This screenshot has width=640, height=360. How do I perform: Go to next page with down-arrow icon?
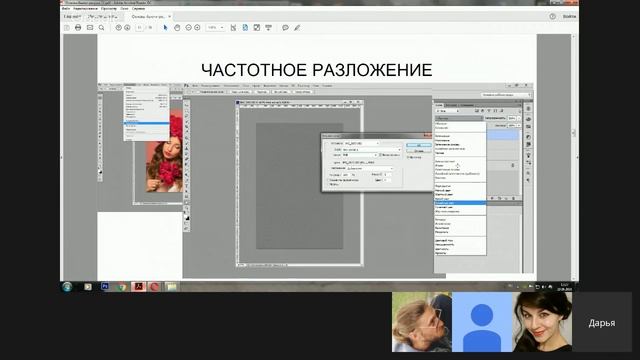(x=127, y=28)
